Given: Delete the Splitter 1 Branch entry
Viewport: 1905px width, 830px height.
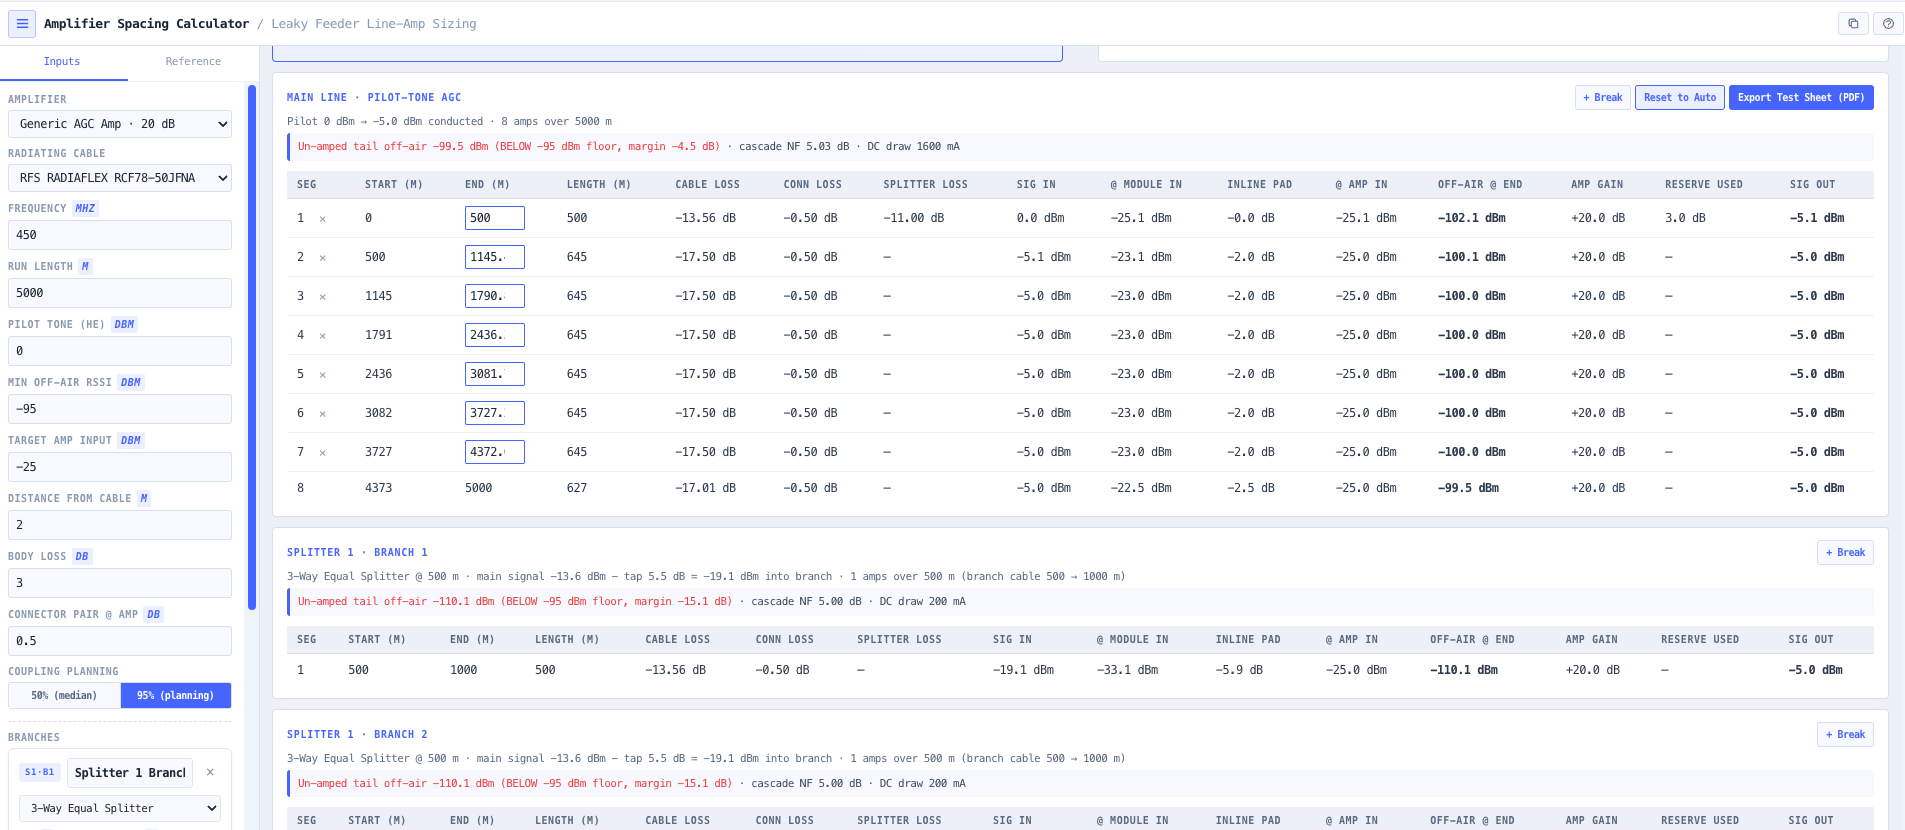Looking at the screenshot, I should pos(210,772).
